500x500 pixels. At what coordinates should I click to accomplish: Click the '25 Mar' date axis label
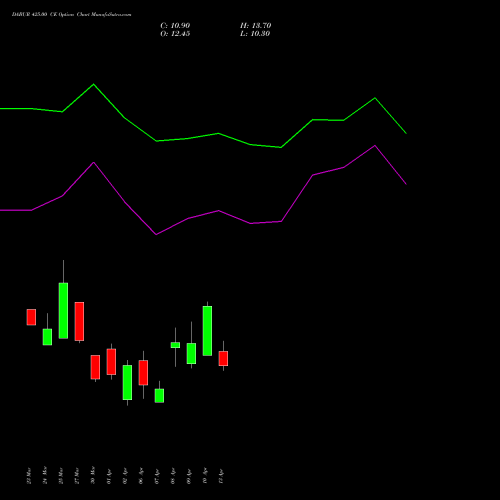(x=61, y=475)
